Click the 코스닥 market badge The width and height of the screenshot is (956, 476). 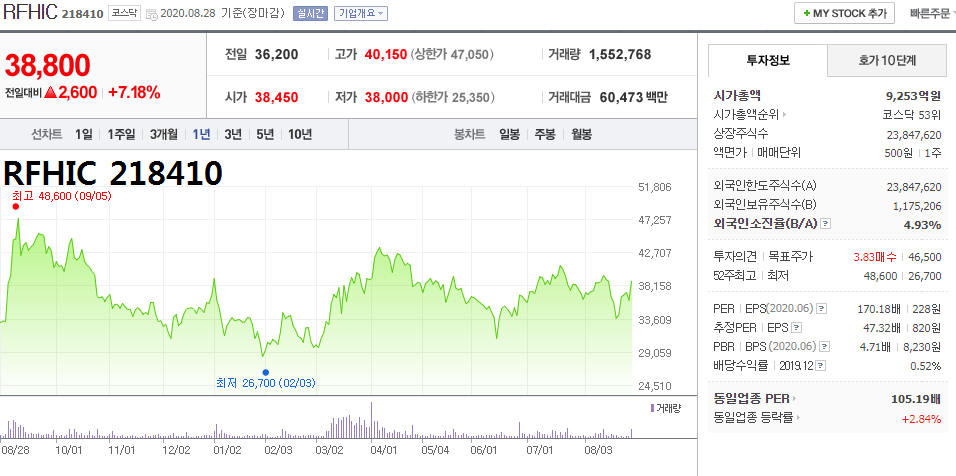click(x=124, y=13)
